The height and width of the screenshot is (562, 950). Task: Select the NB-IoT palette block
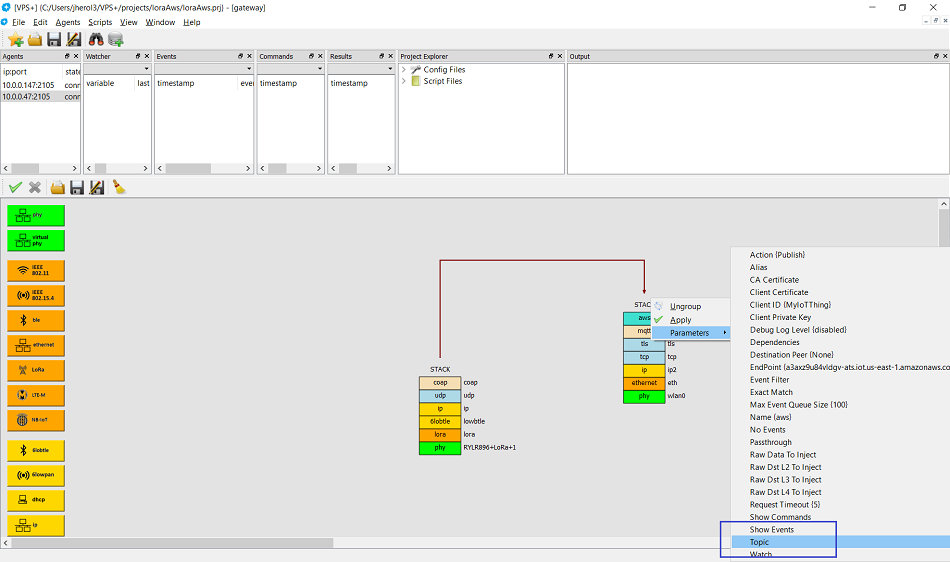pos(36,420)
